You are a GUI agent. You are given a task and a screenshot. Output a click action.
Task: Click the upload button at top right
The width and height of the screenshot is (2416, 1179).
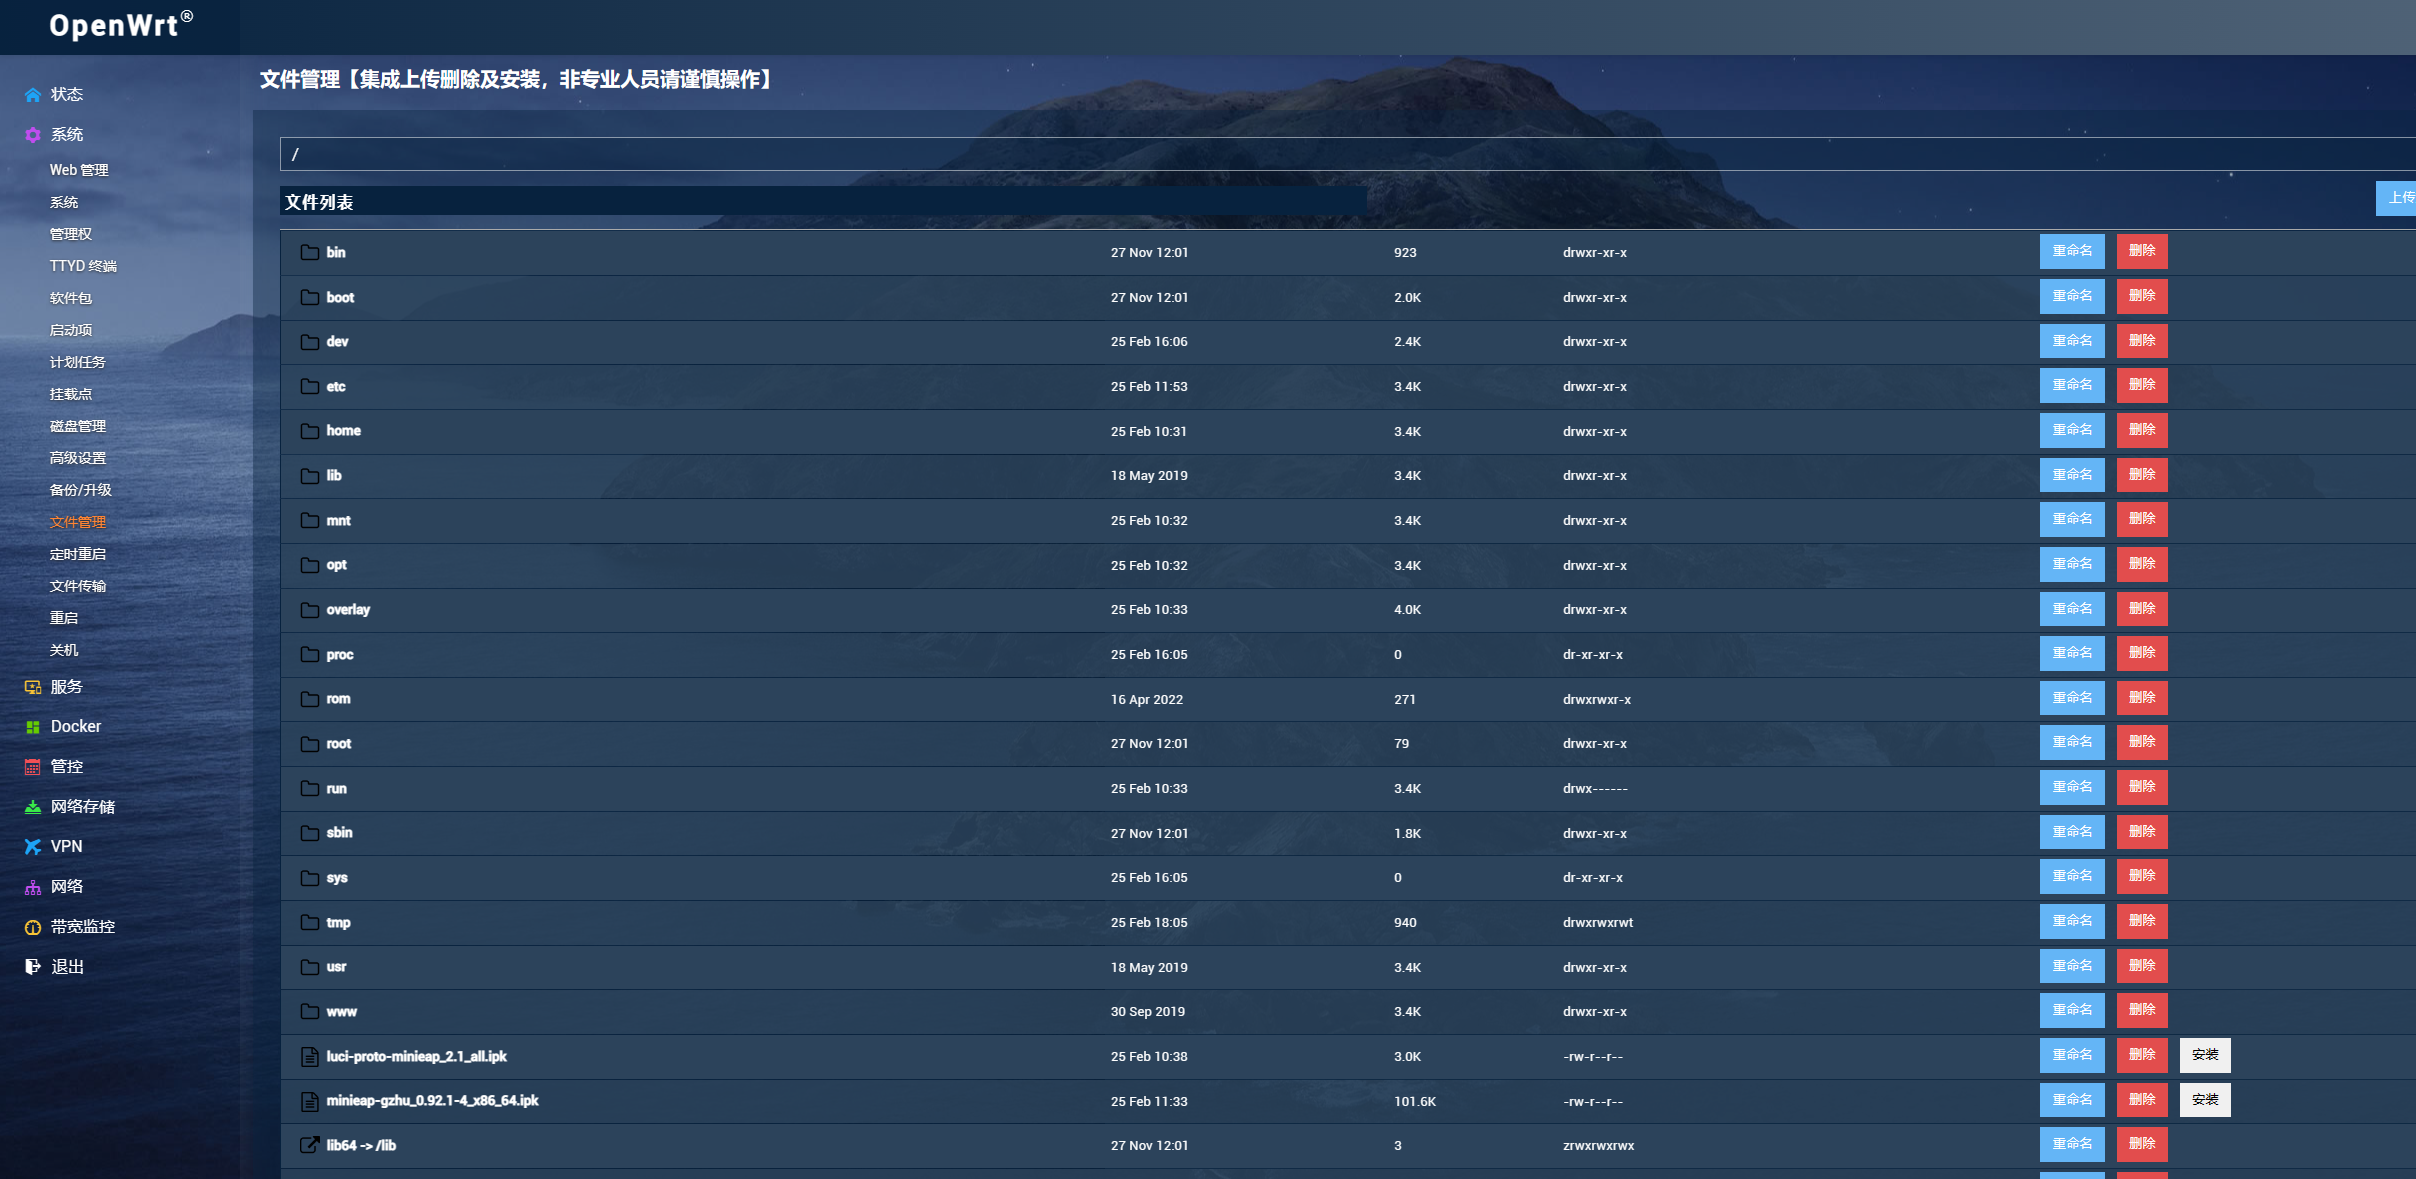click(2398, 198)
